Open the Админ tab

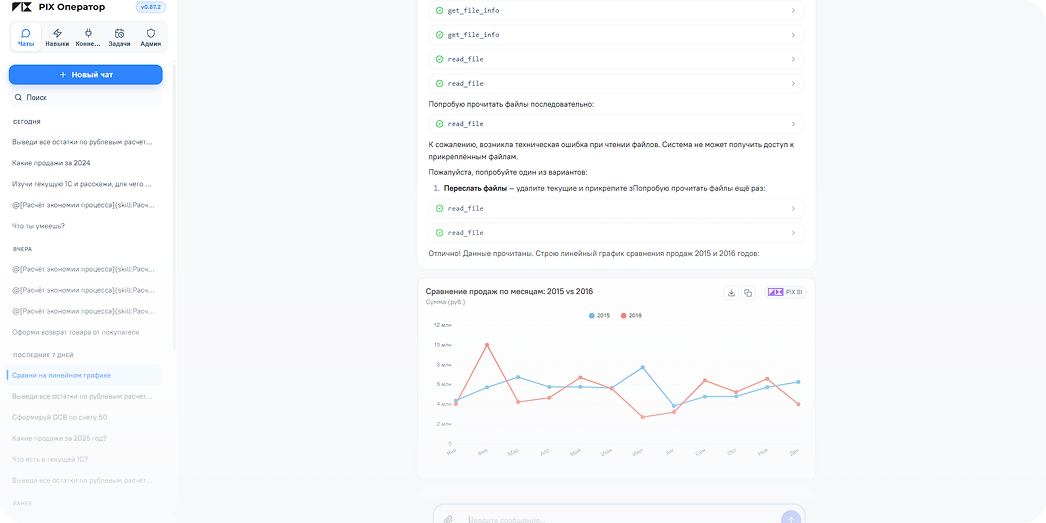tap(151, 37)
